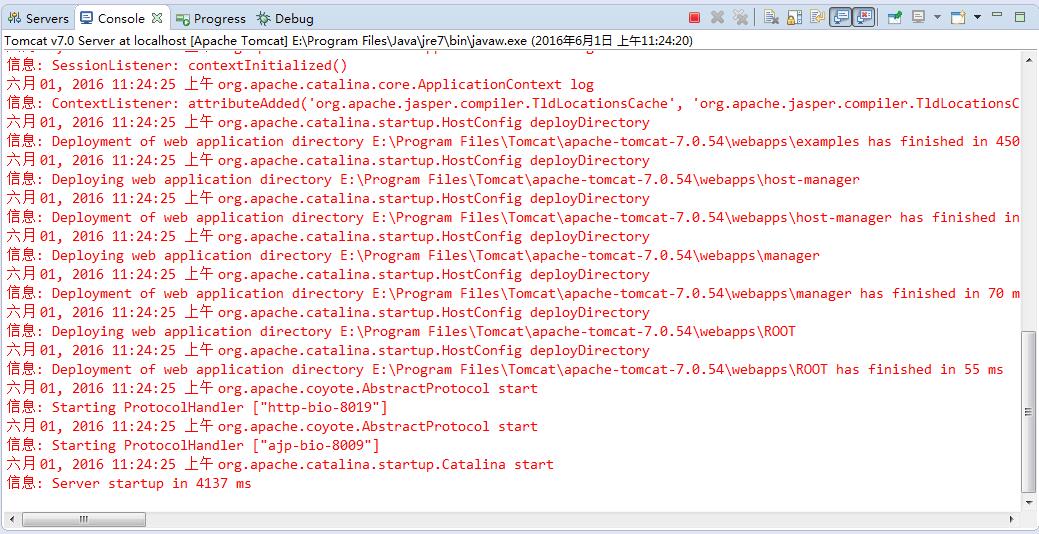The height and width of the screenshot is (534, 1039).
Task: Click the 'webapps\manager has finished in 70' line
Action: [x=512, y=293]
